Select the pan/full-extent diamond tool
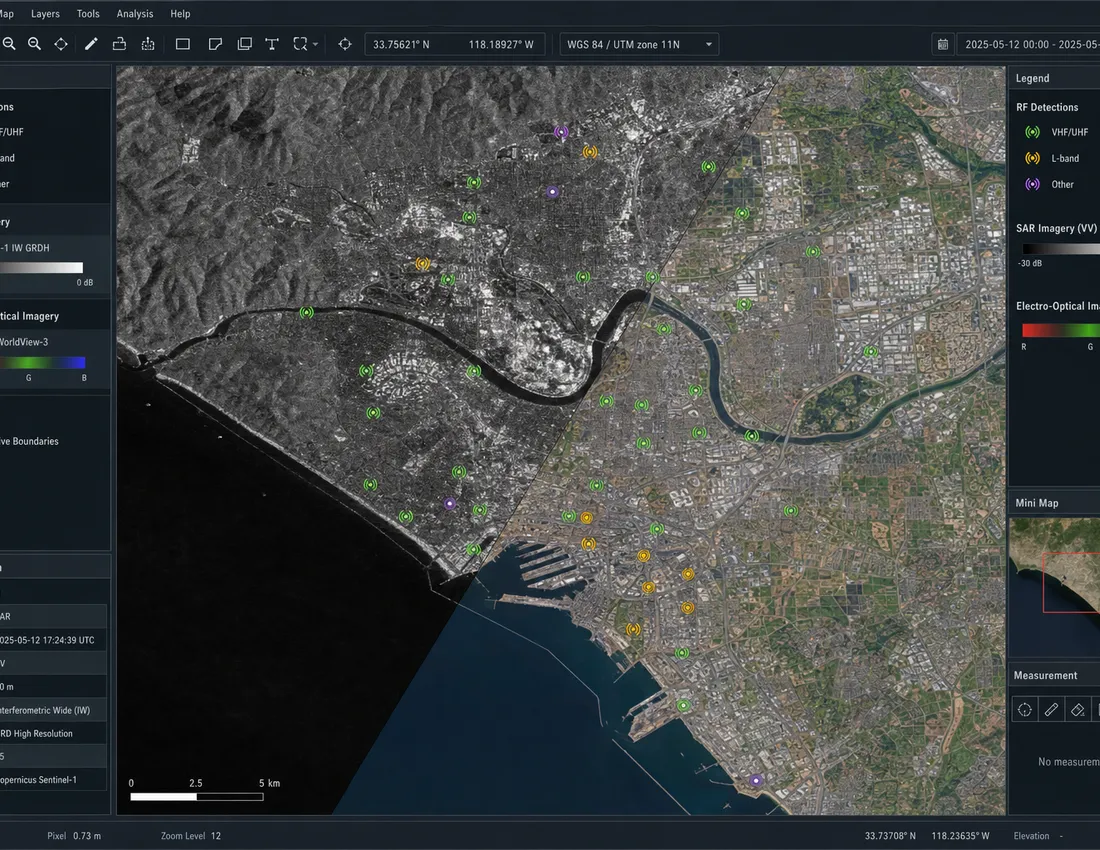The height and width of the screenshot is (850, 1100). click(61, 44)
